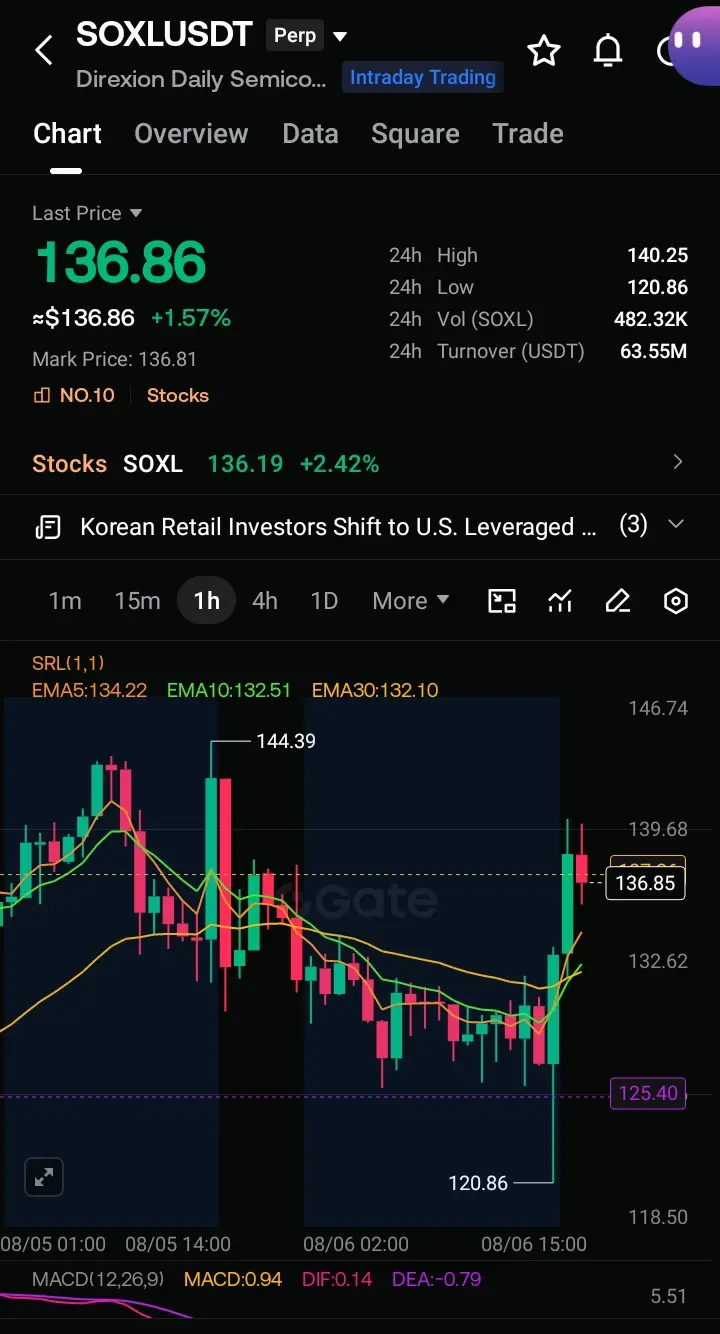720x1334 pixels.
Task: Open the More timeframes dropdown
Action: (411, 601)
